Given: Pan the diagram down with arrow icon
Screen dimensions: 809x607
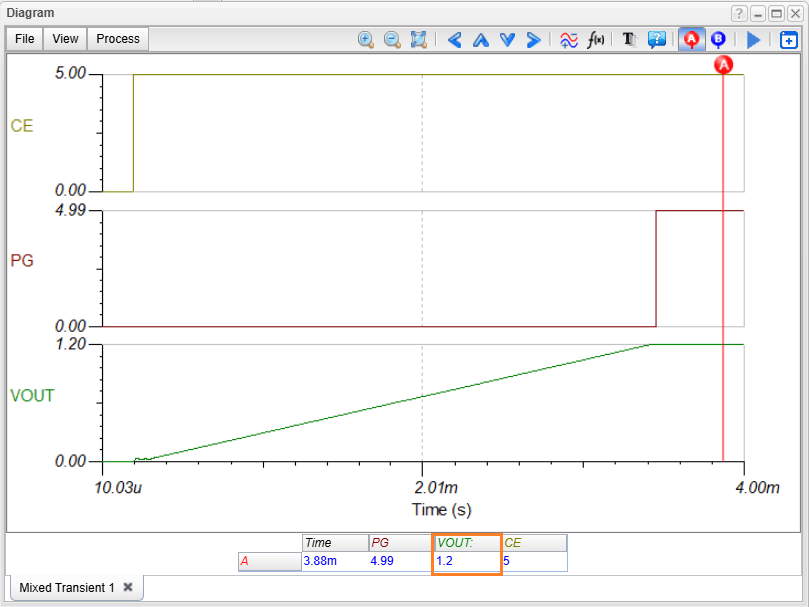Looking at the screenshot, I should pos(507,40).
